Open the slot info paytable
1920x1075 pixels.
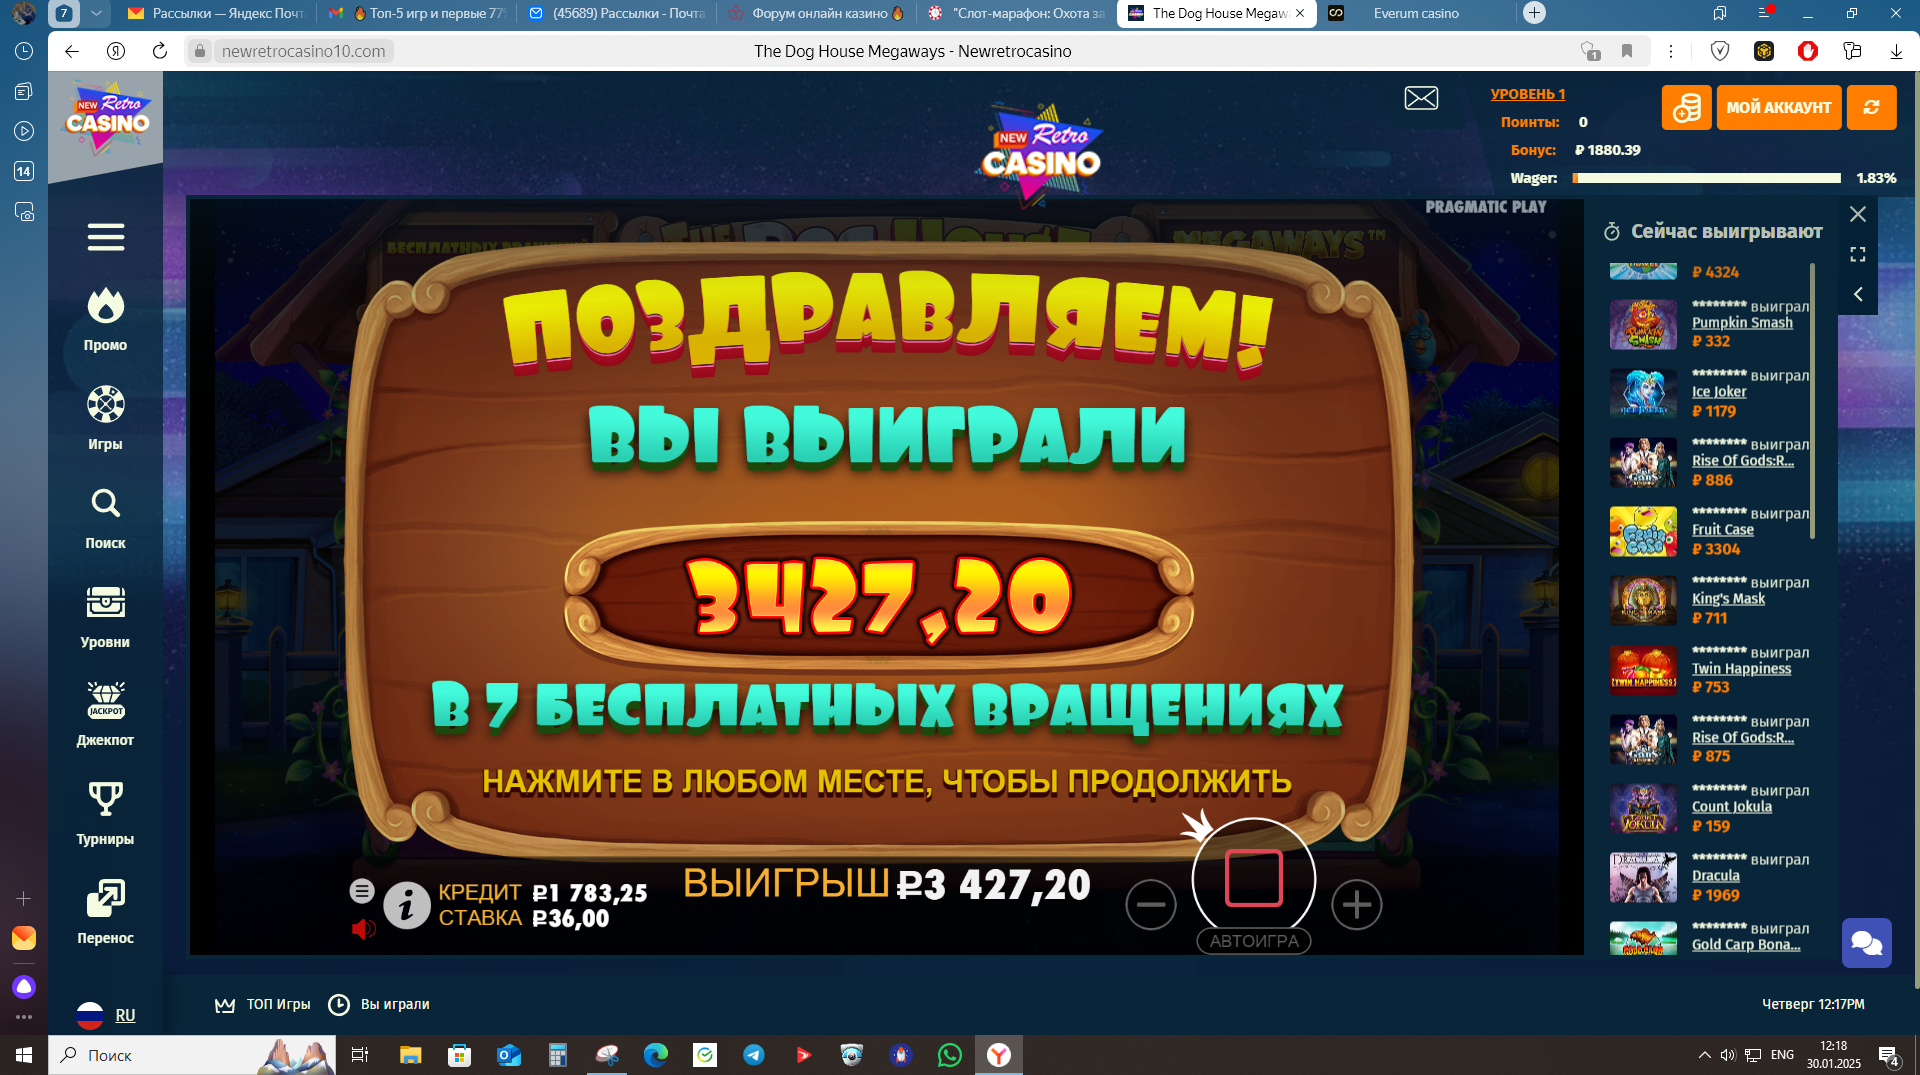(x=406, y=905)
